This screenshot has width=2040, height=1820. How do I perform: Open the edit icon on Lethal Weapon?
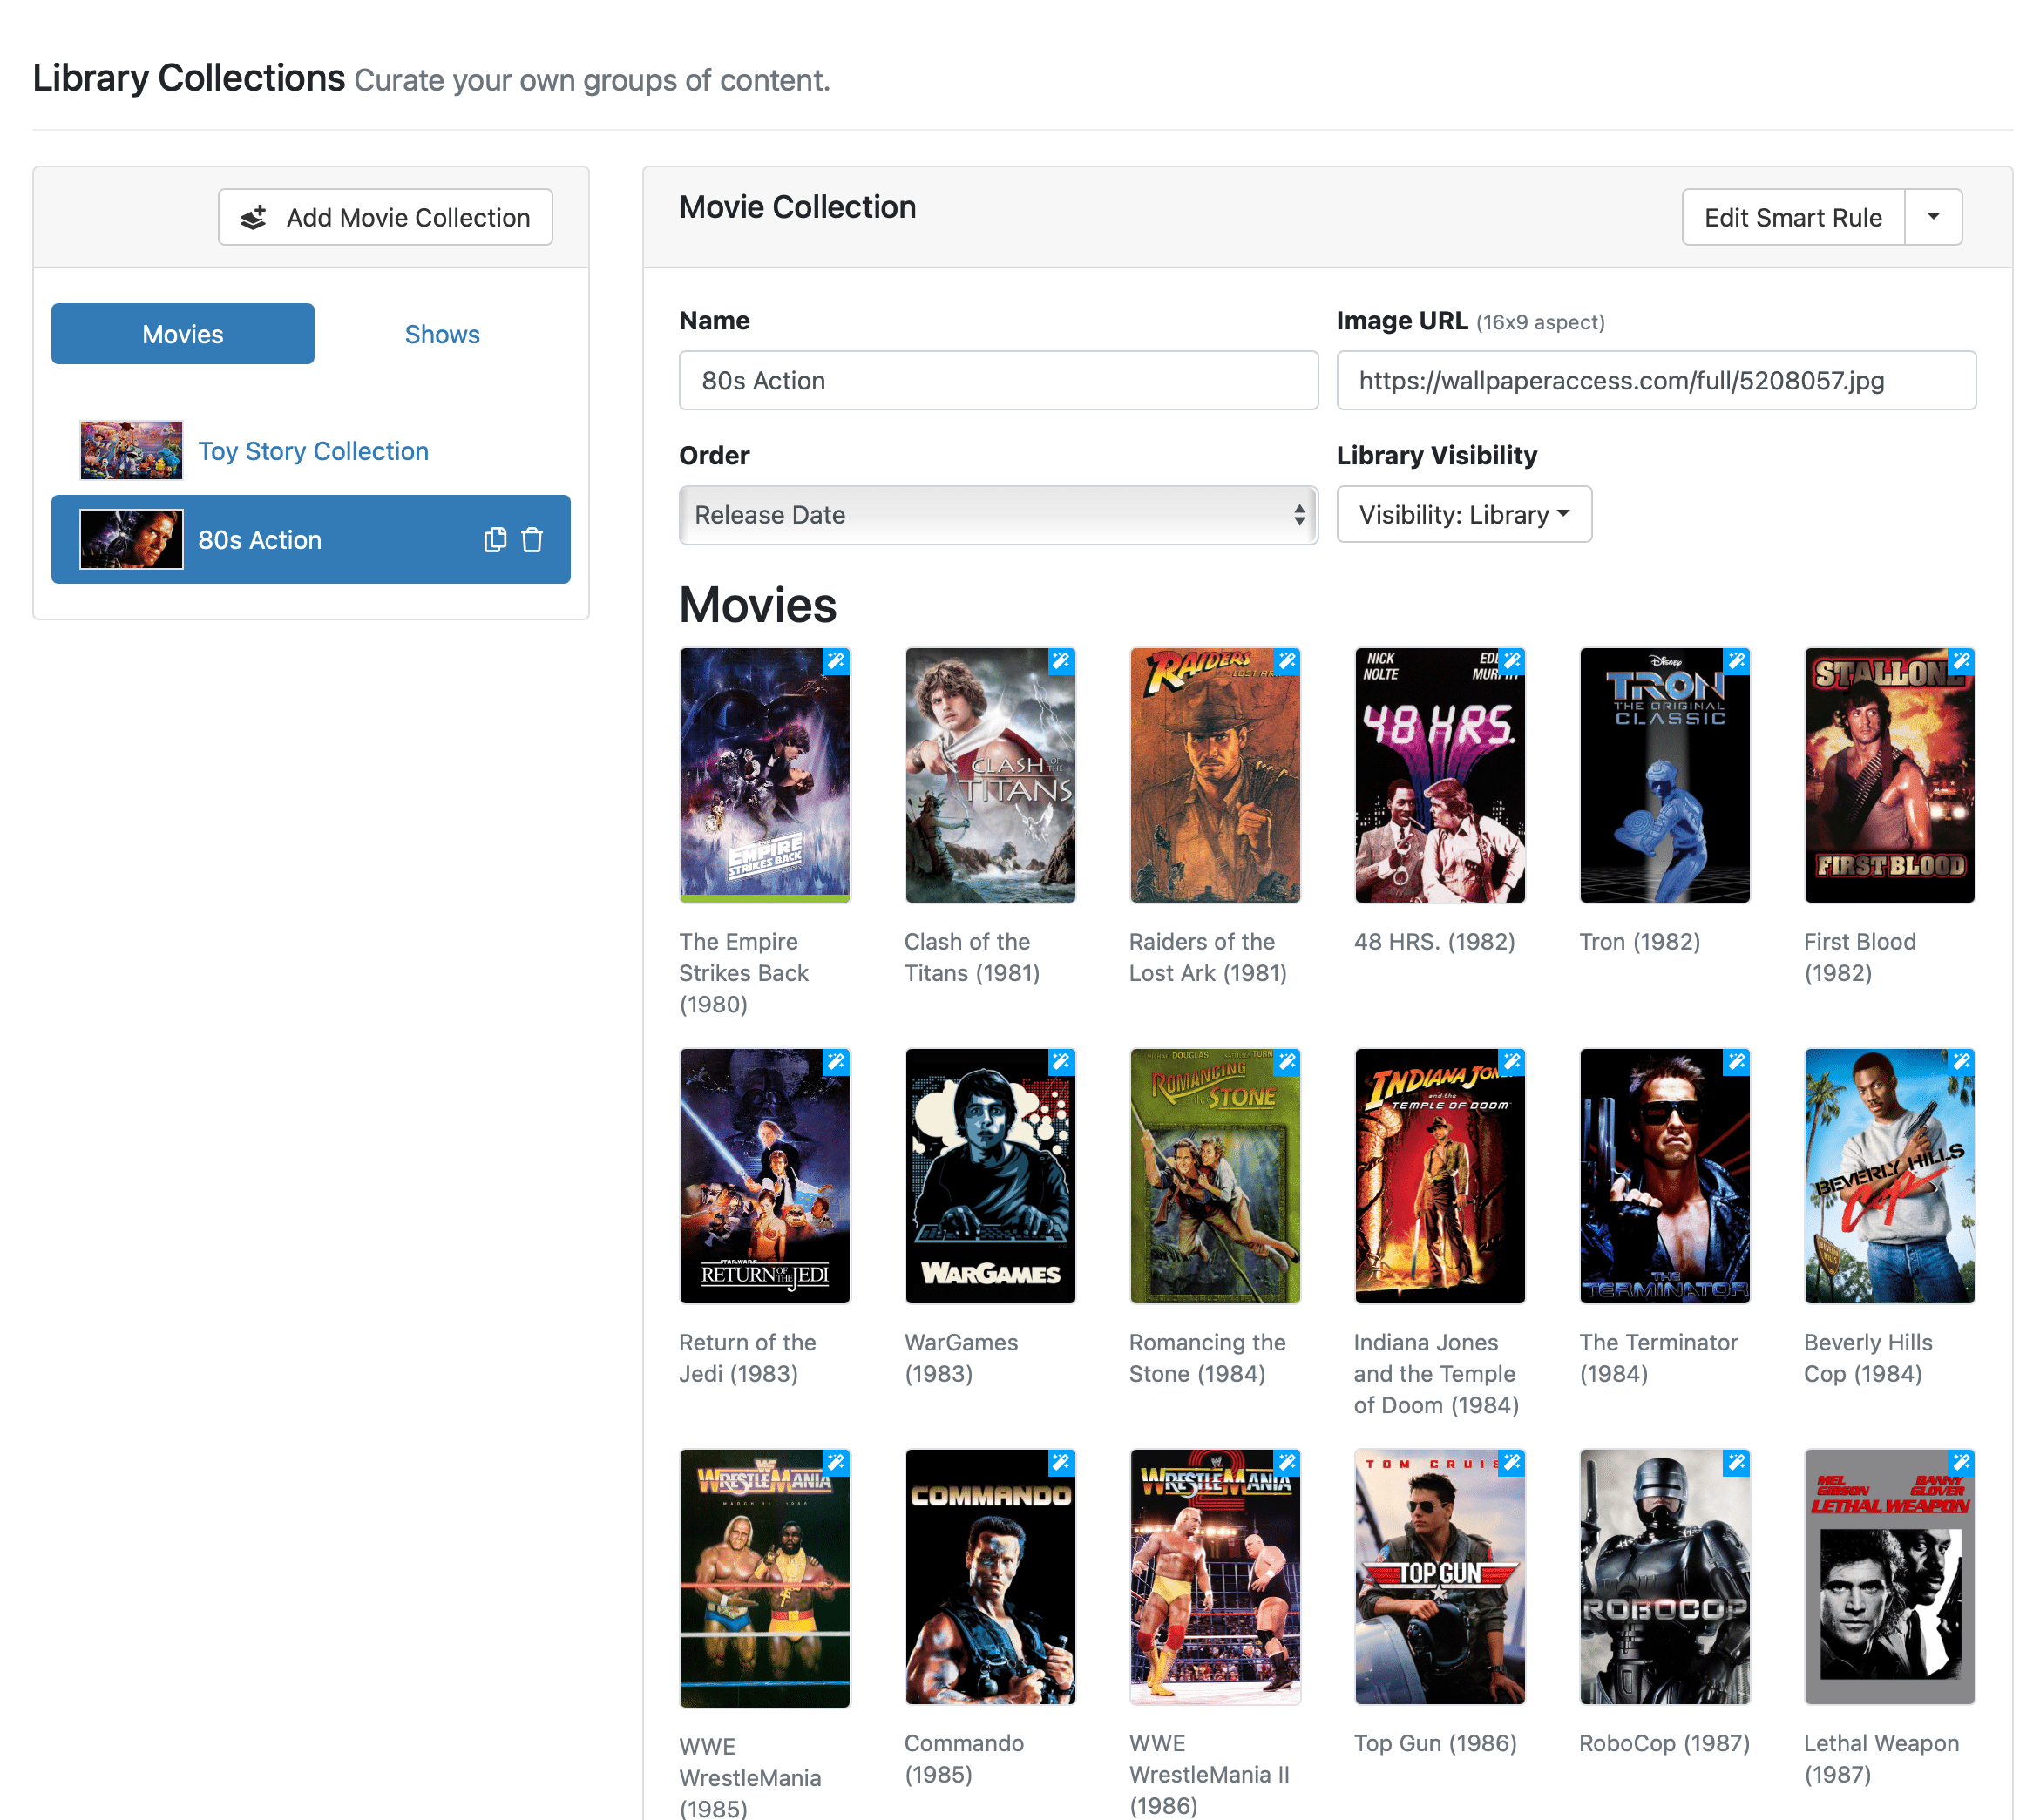(1961, 1463)
